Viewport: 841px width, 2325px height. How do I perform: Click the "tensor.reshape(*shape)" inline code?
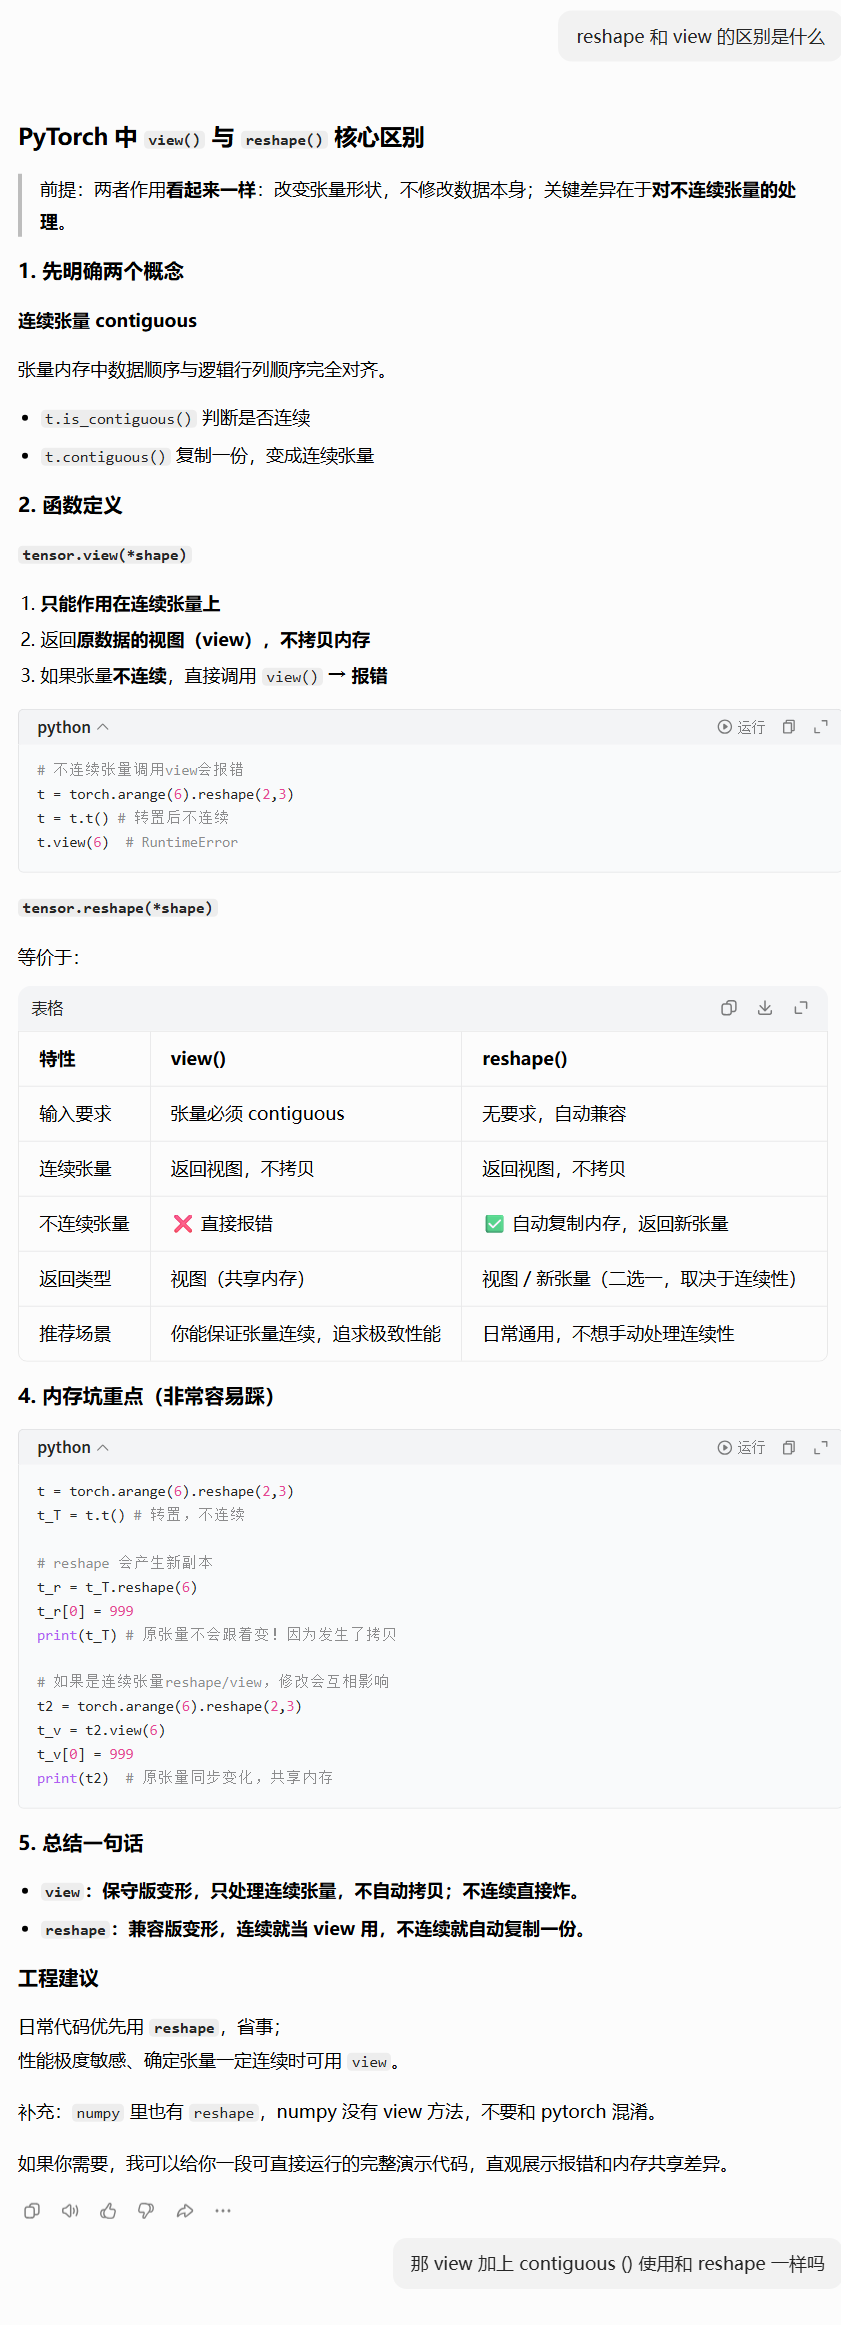click(x=117, y=908)
